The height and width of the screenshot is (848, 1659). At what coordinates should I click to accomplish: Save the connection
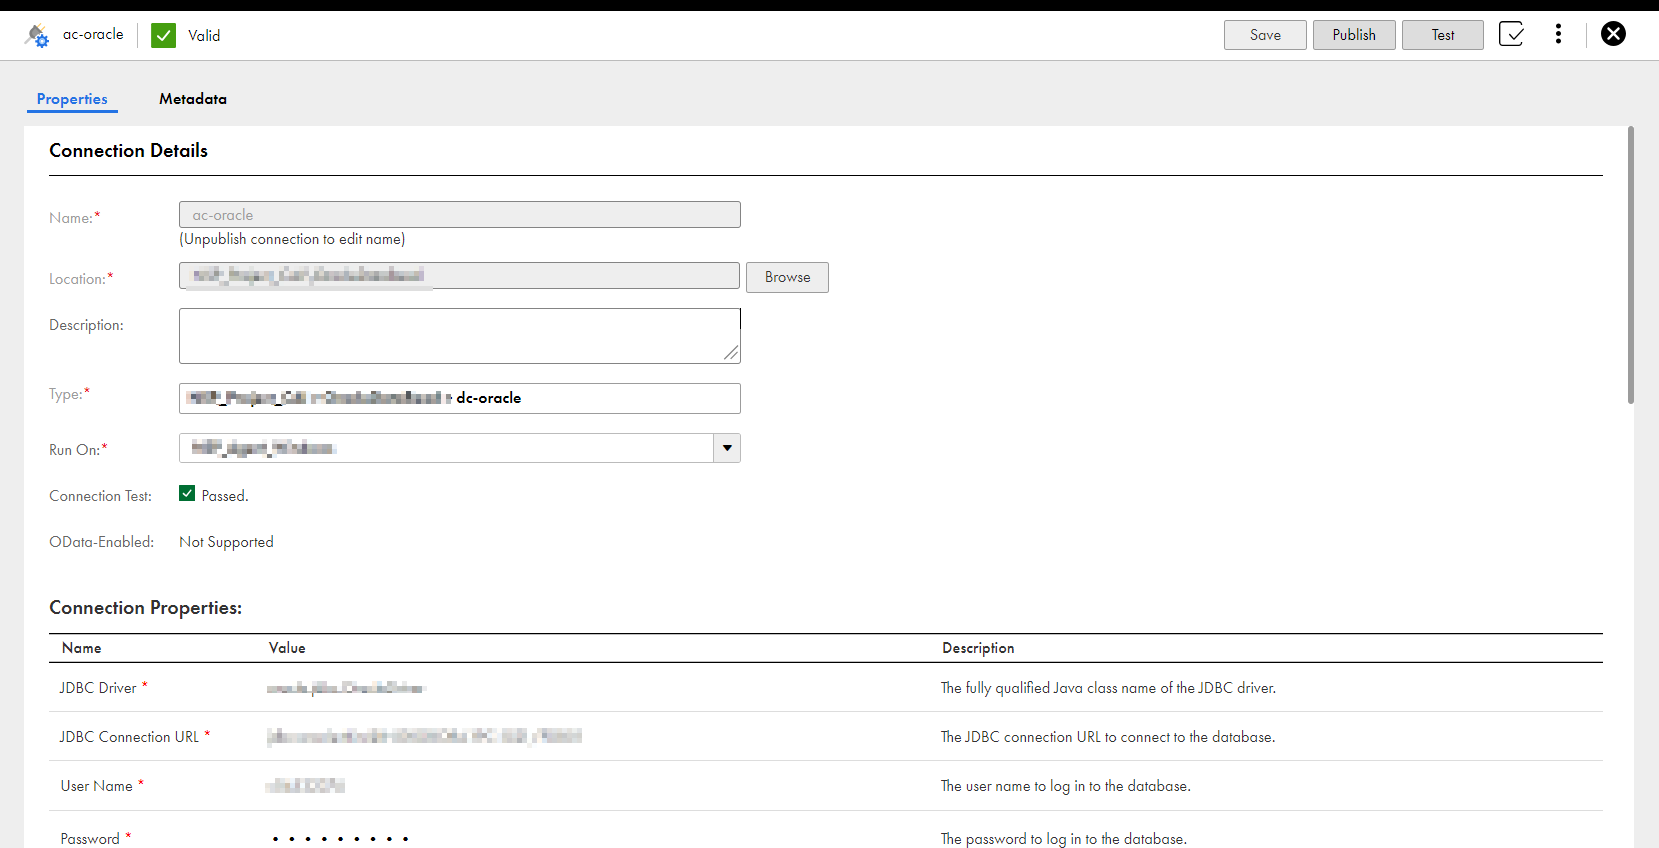tap(1265, 35)
